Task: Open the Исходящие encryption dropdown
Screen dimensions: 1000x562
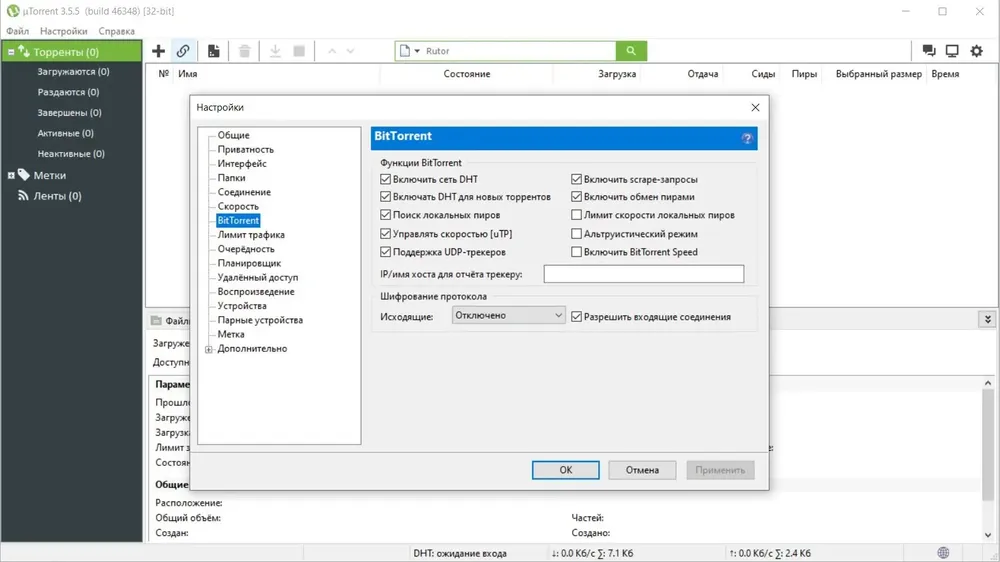Action: pyautogui.click(x=508, y=315)
